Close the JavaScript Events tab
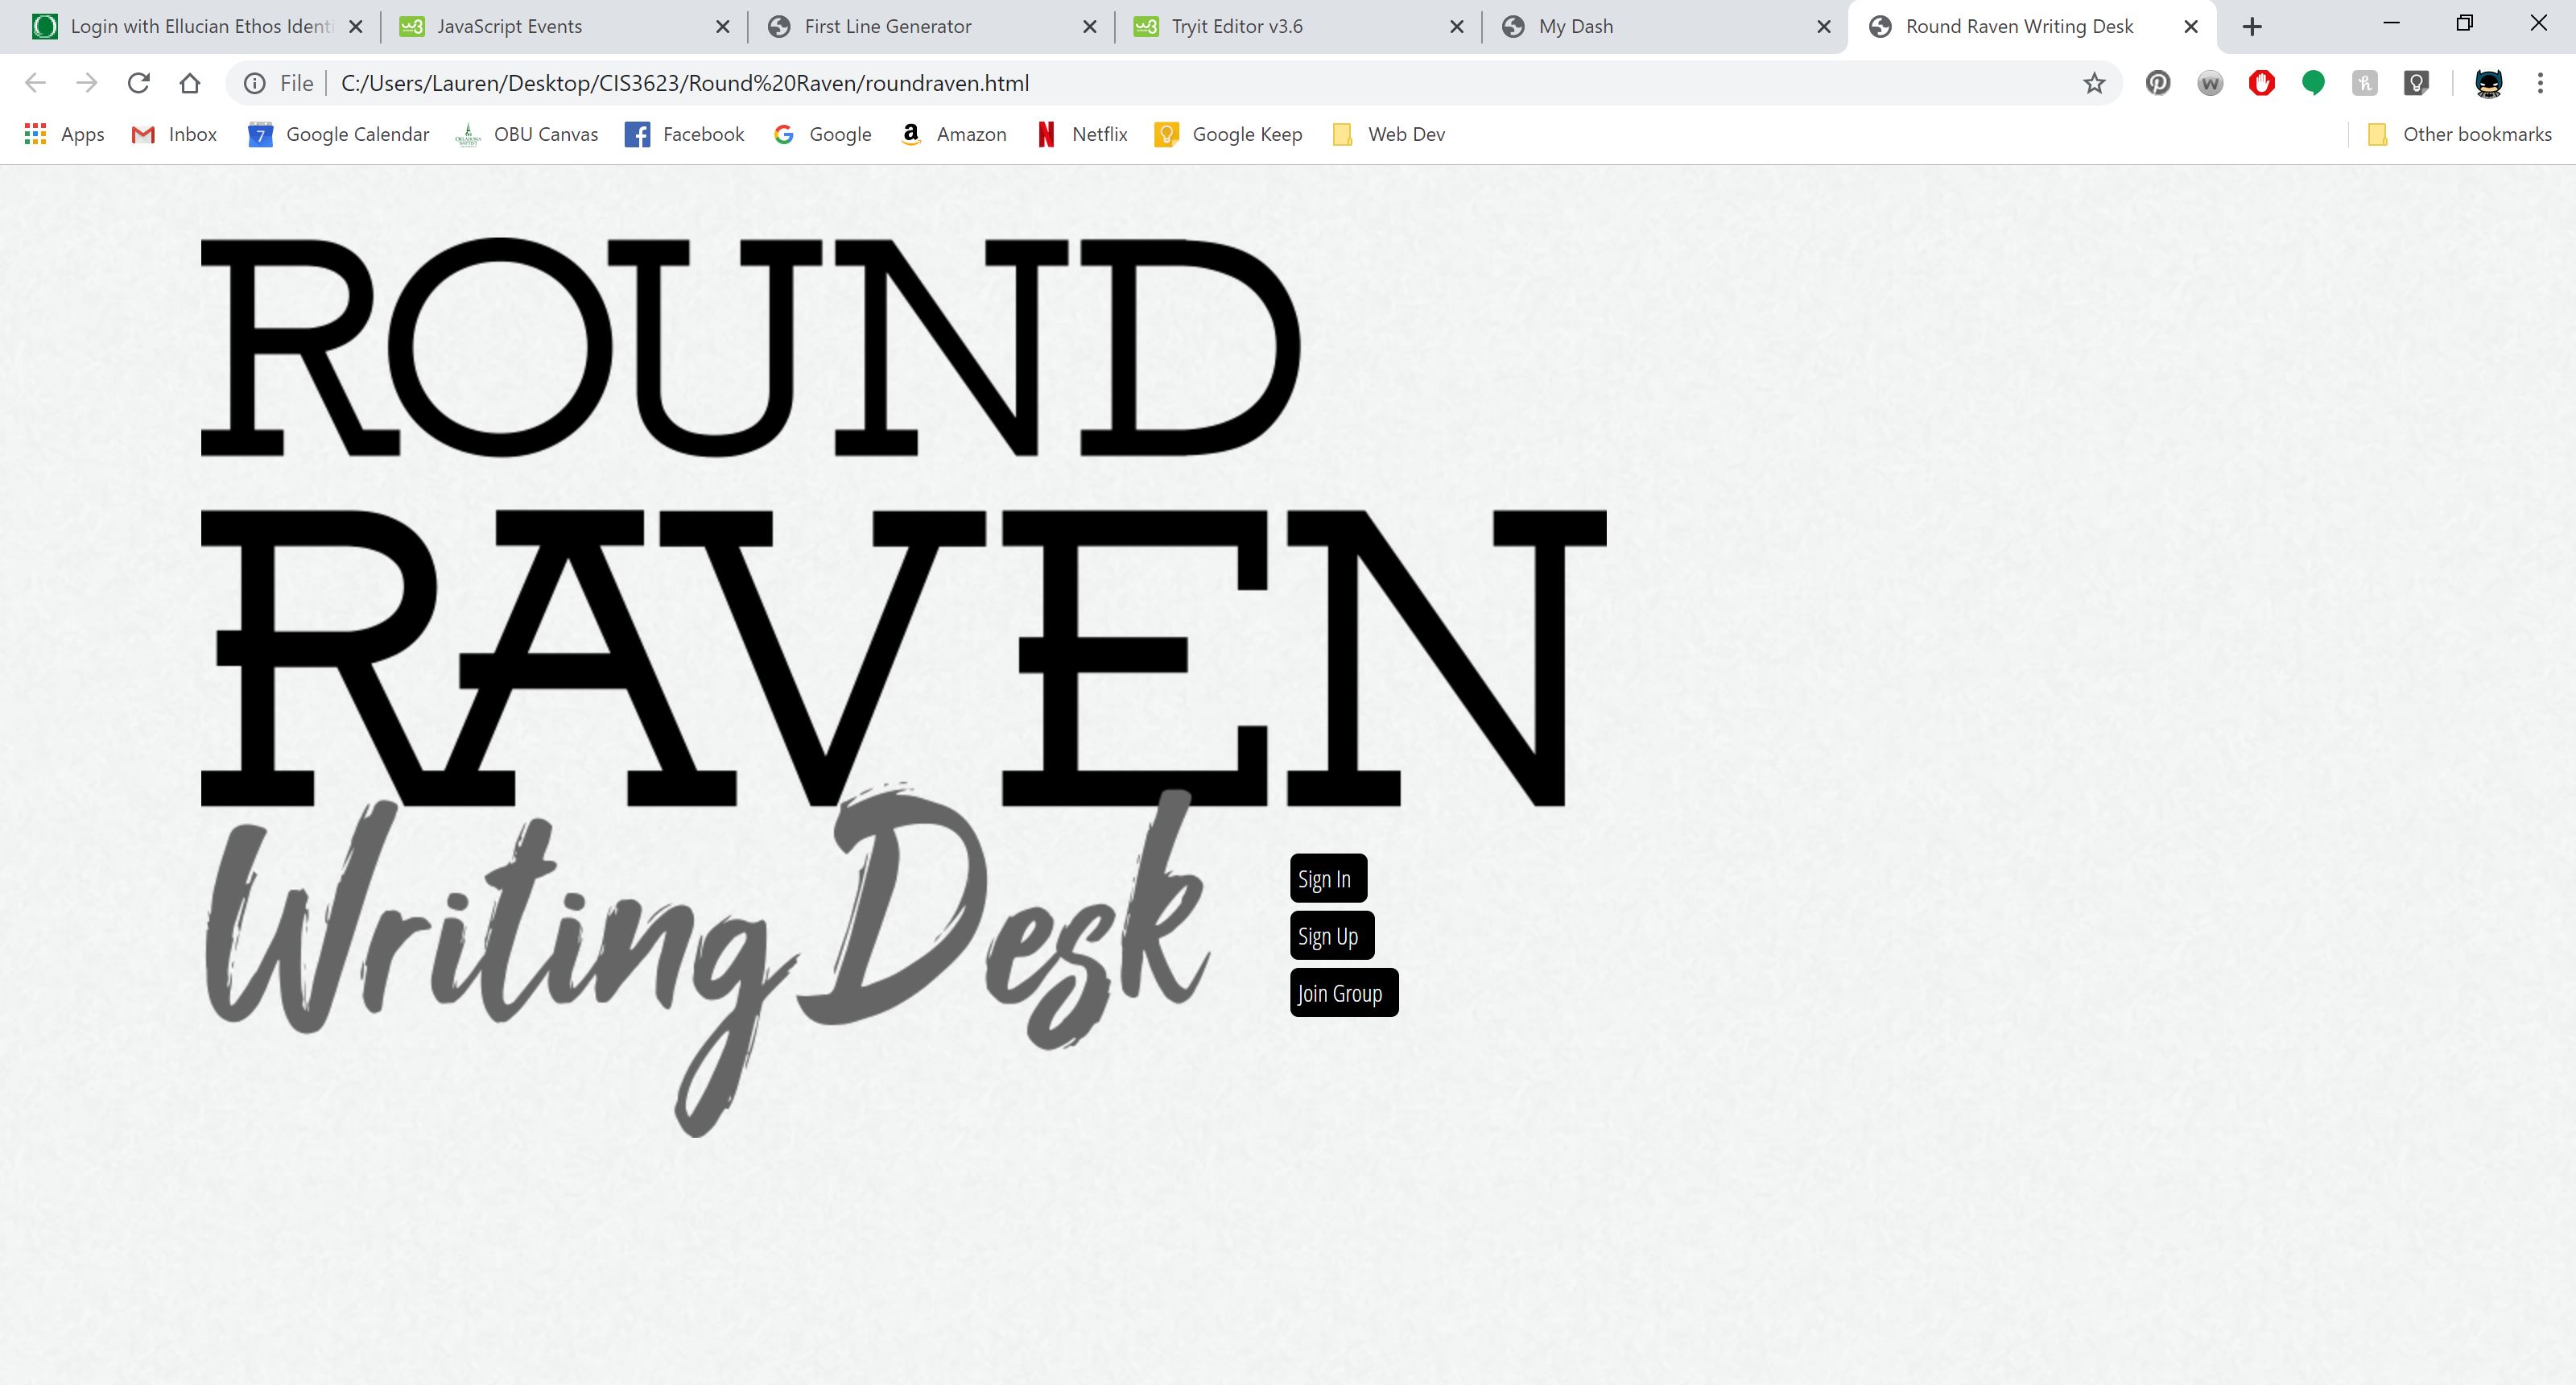 [723, 27]
